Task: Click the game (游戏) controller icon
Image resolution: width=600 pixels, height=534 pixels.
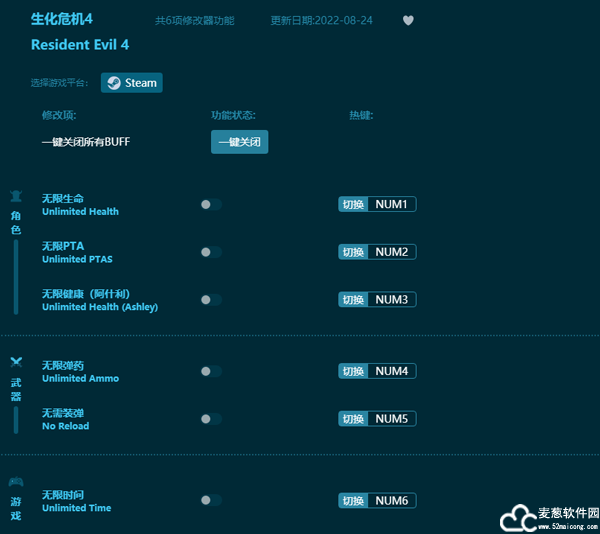Action: point(16,482)
